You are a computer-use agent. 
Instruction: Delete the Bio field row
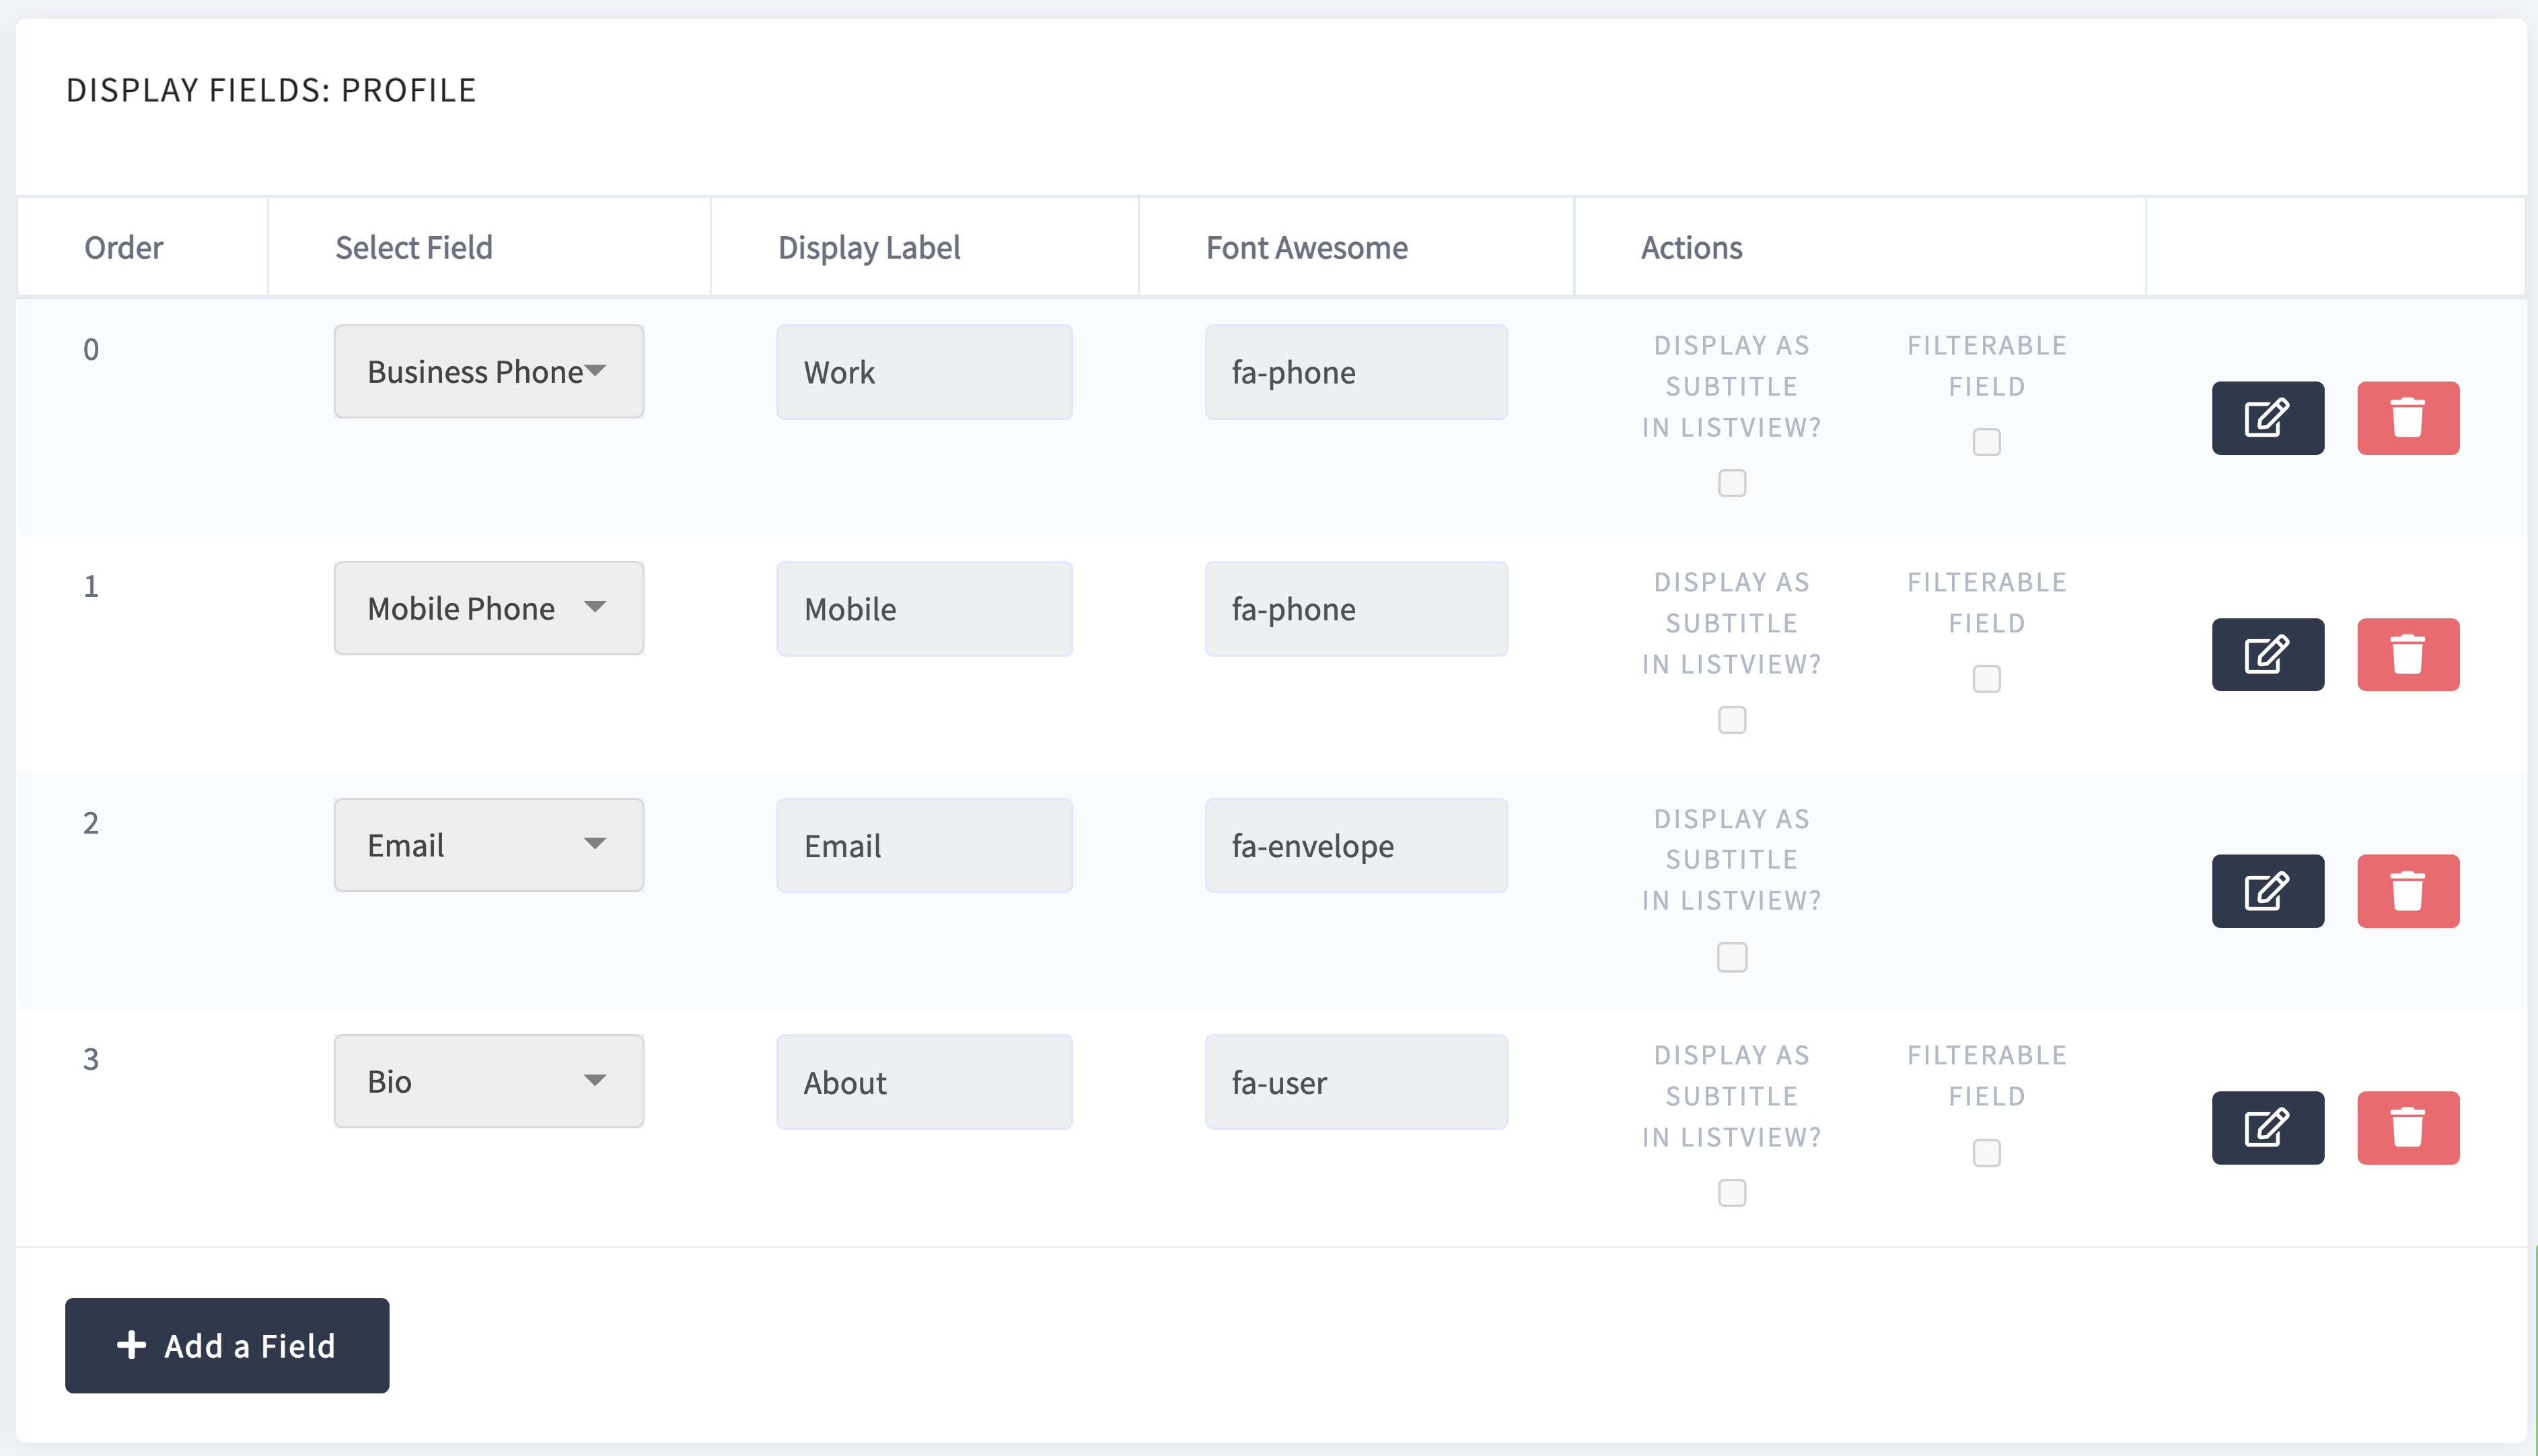tap(2407, 1128)
